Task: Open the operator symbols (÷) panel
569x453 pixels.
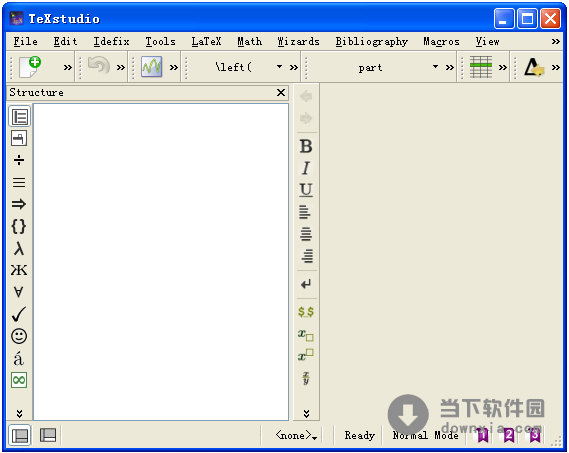Action: click(x=19, y=160)
